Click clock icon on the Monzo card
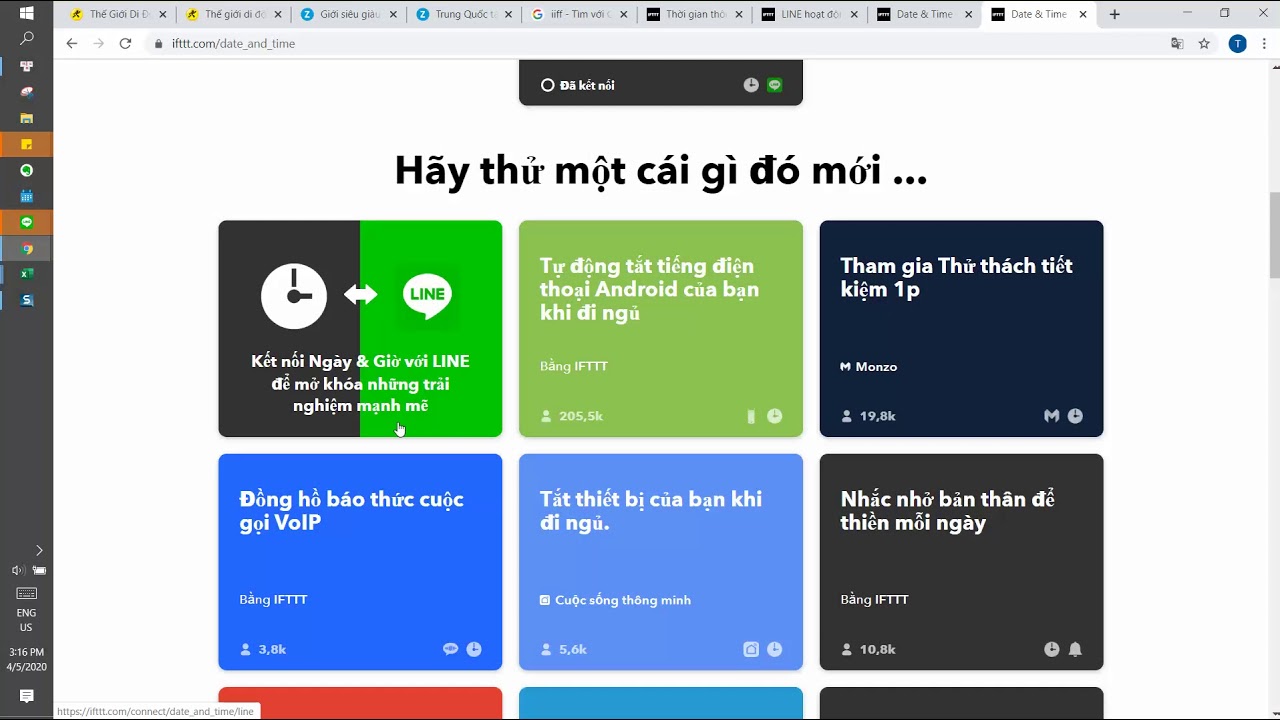The height and width of the screenshot is (720, 1280). point(1075,416)
